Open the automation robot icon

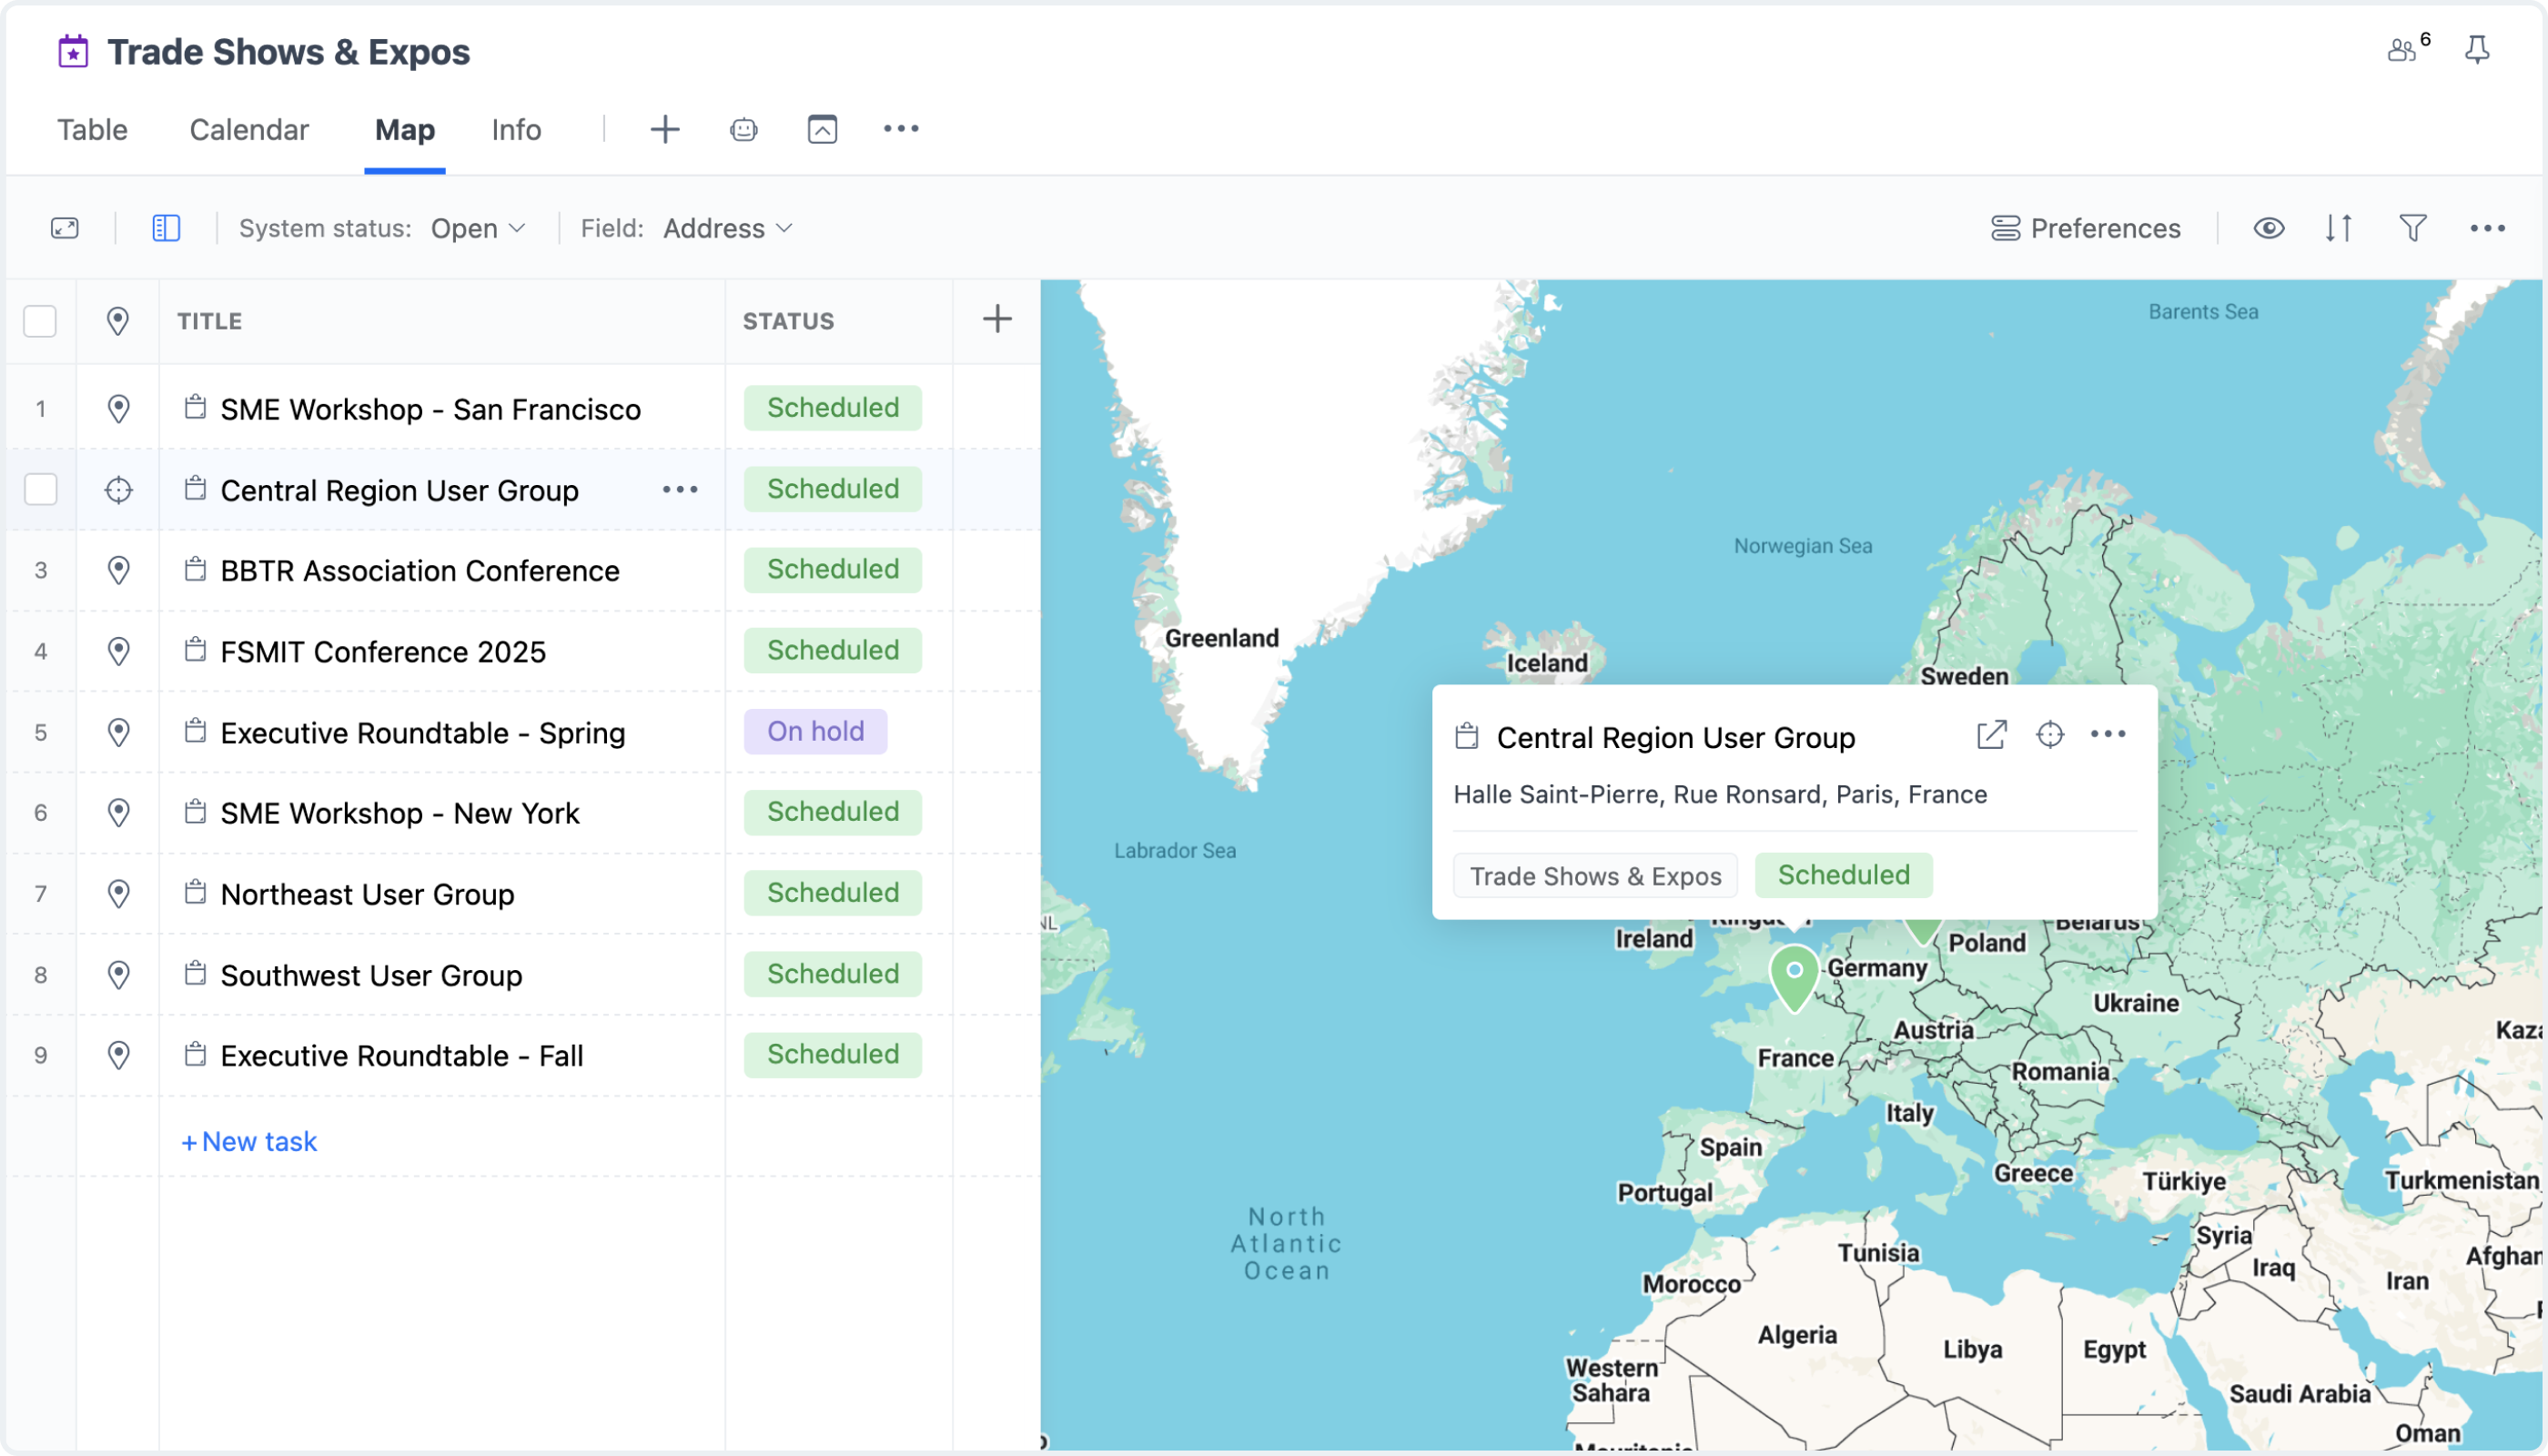click(x=744, y=129)
